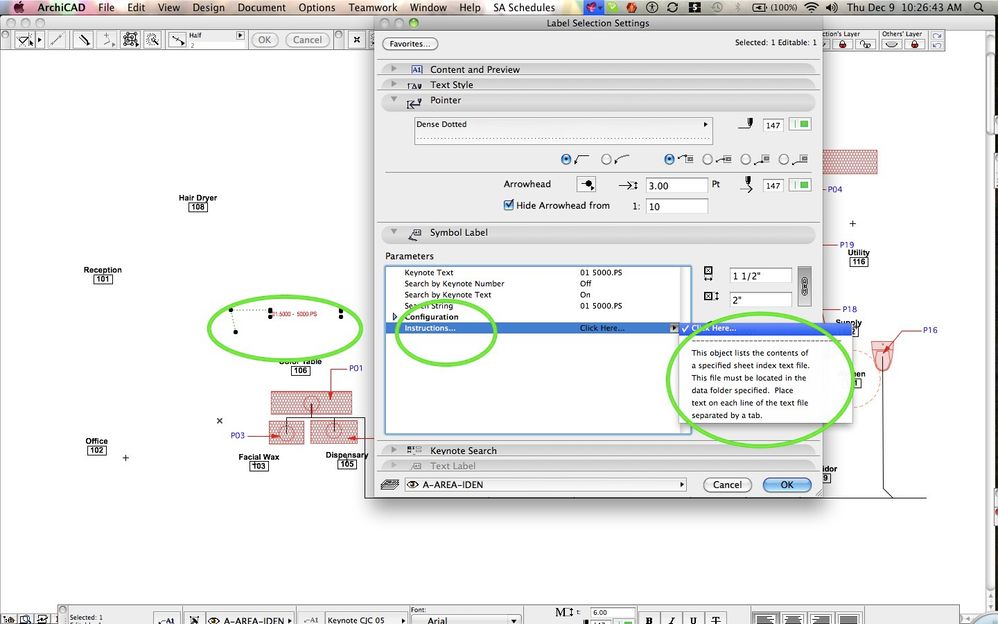Click the Half geometry method icon
The height and width of the screenshot is (624, 998).
point(178,40)
